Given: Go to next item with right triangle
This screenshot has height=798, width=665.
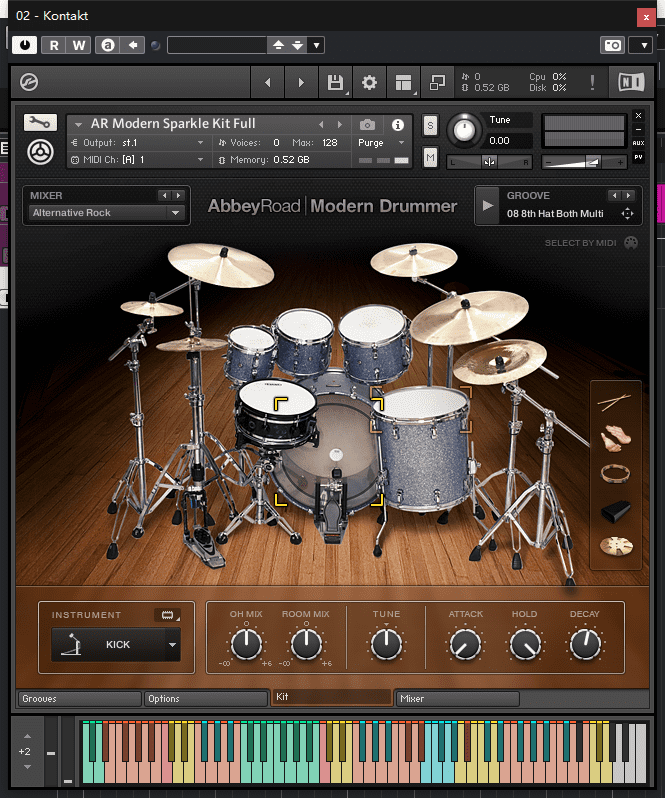Looking at the screenshot, I should coord(301,82).
